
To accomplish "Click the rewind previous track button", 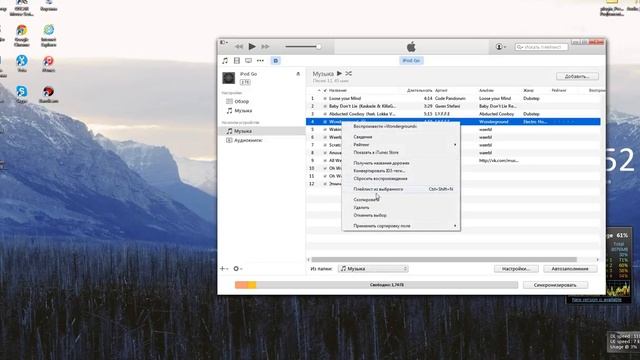I will [x=239, y=47].
